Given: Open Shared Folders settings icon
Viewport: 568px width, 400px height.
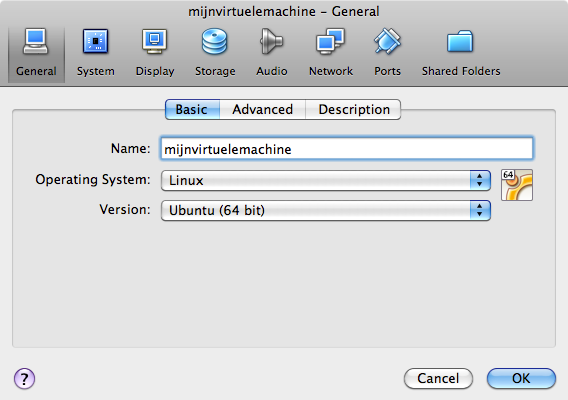Looking at the screenshot, I should (460, 41).
